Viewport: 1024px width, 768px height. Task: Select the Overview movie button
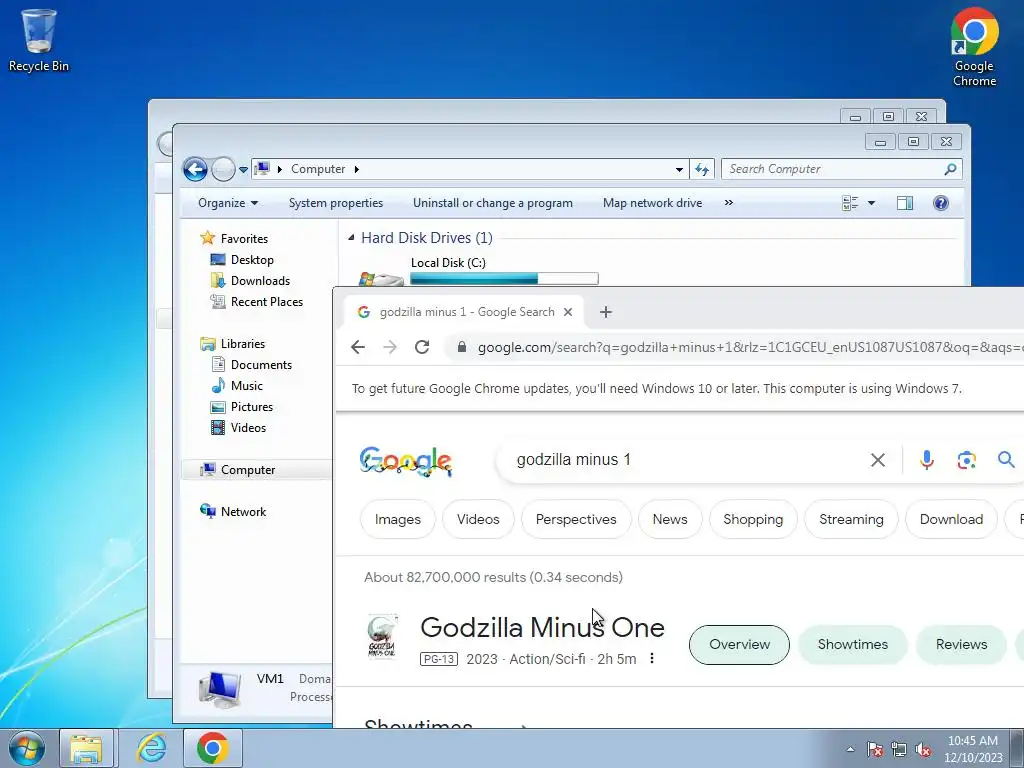point(739,645)
